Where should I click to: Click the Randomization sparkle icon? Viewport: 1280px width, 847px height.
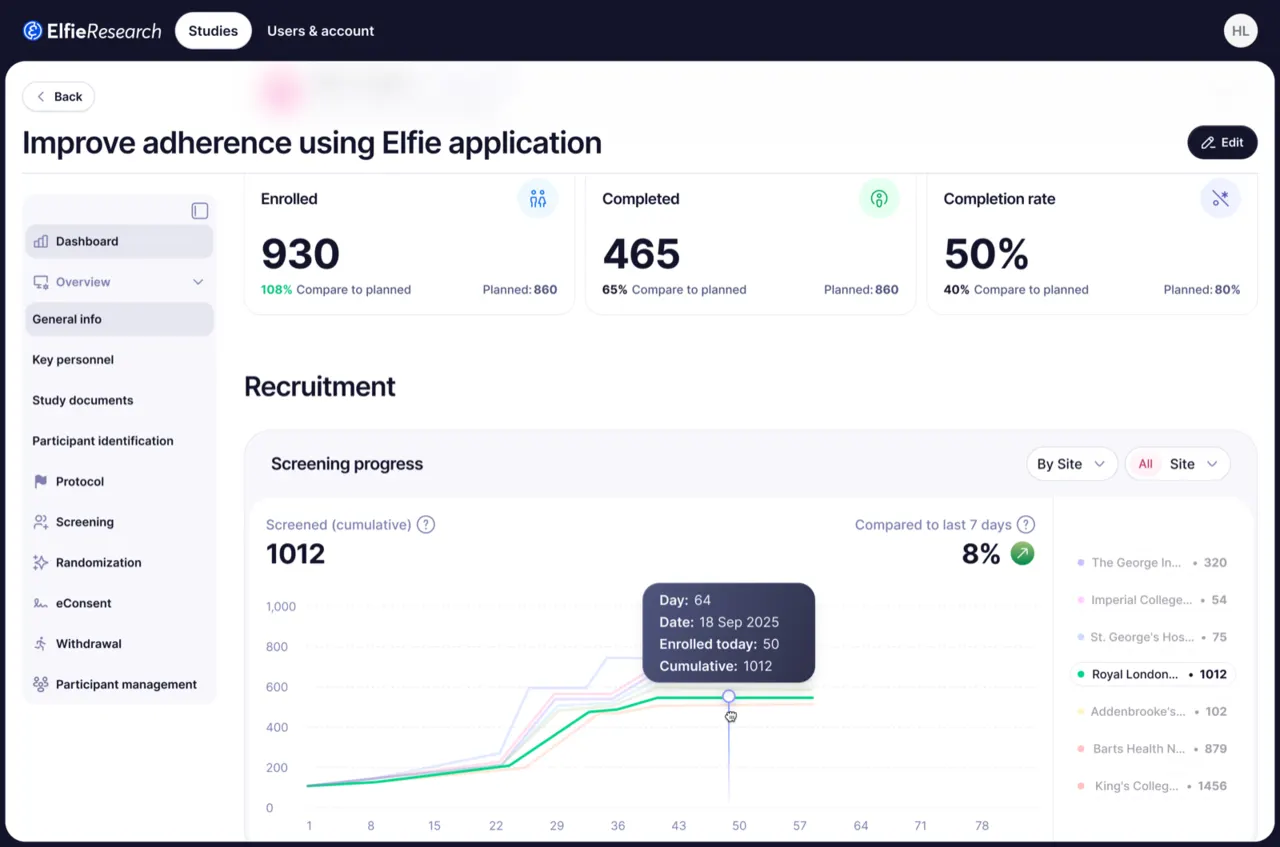click(x=41, y=563)
